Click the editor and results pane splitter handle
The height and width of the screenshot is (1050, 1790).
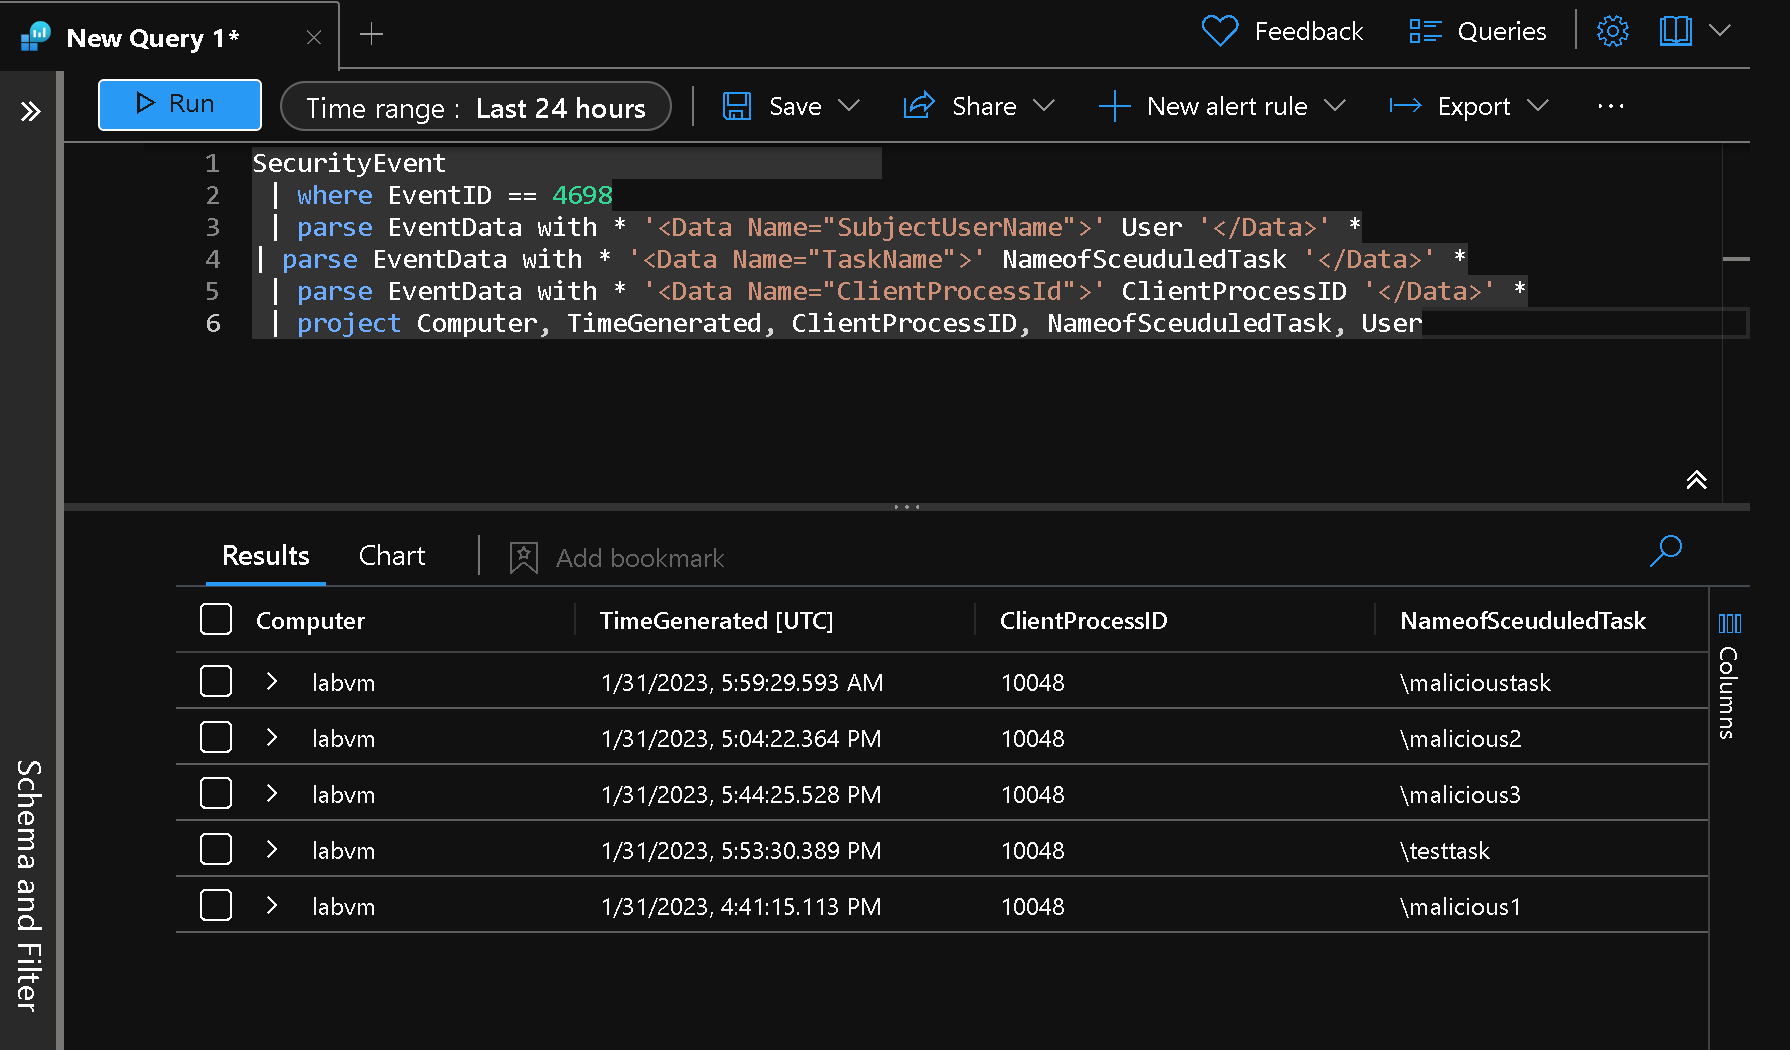tap(907, 507)
